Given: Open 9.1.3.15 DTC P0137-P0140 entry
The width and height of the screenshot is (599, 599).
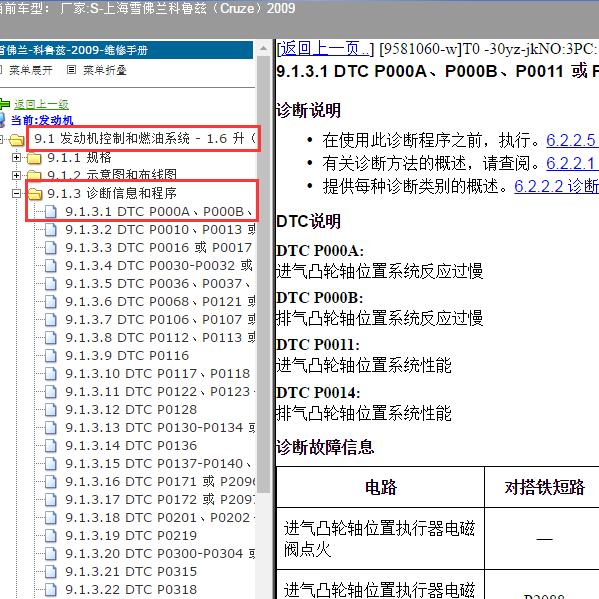Looking at the screenshot, I should pos(158,463).
